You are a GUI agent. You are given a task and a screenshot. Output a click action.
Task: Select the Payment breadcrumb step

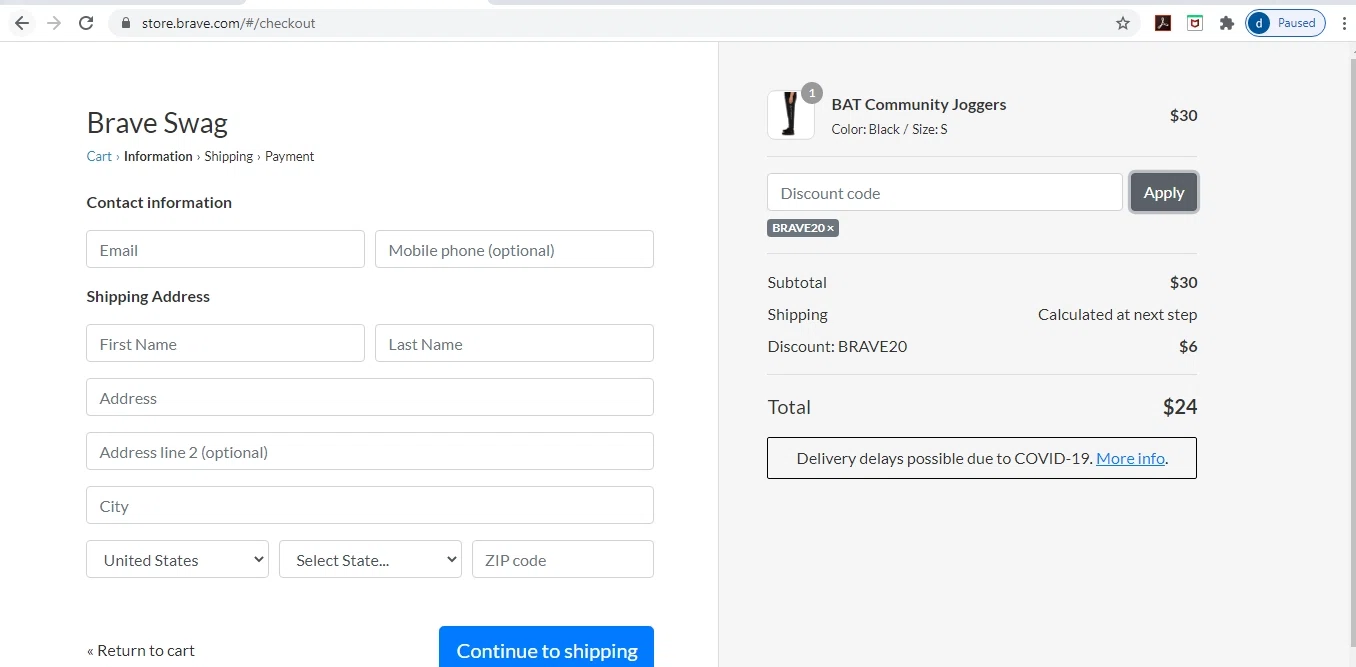tap(290, 156)
